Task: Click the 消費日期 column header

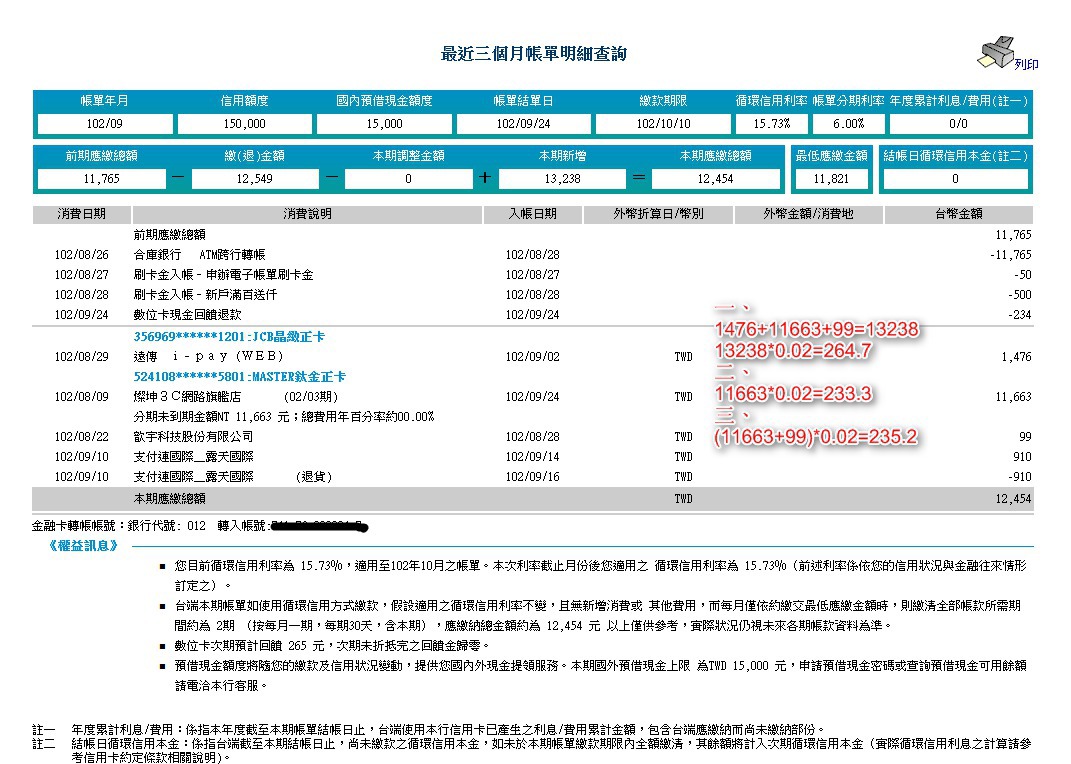Action: (81, 214)
